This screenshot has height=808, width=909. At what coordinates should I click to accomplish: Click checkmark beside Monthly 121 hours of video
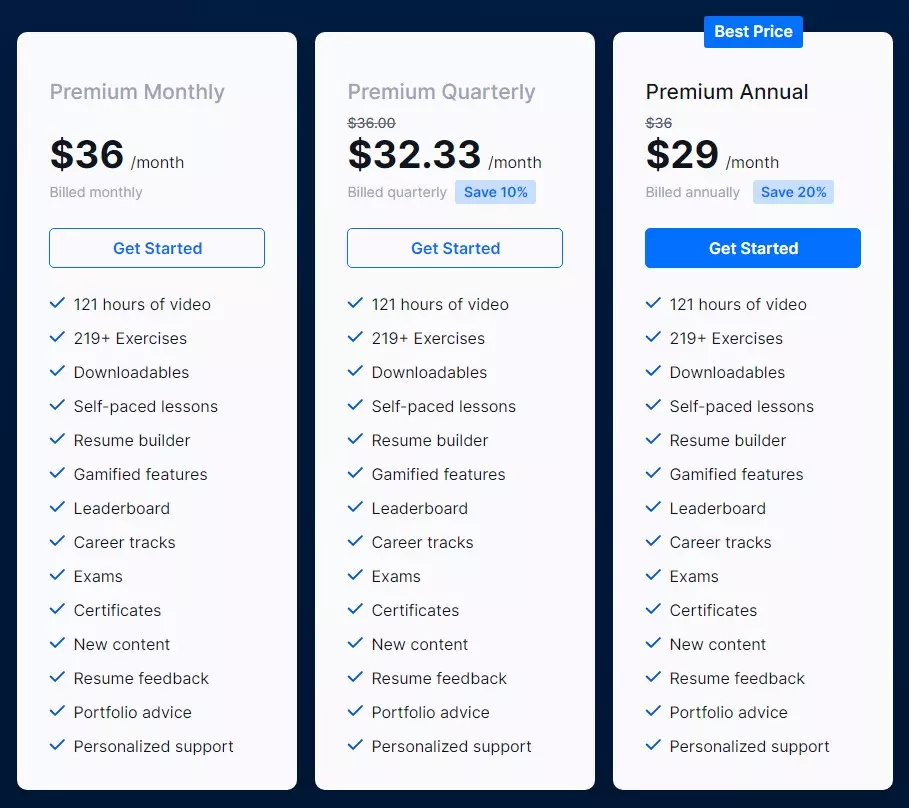click(x=57, y=303)
